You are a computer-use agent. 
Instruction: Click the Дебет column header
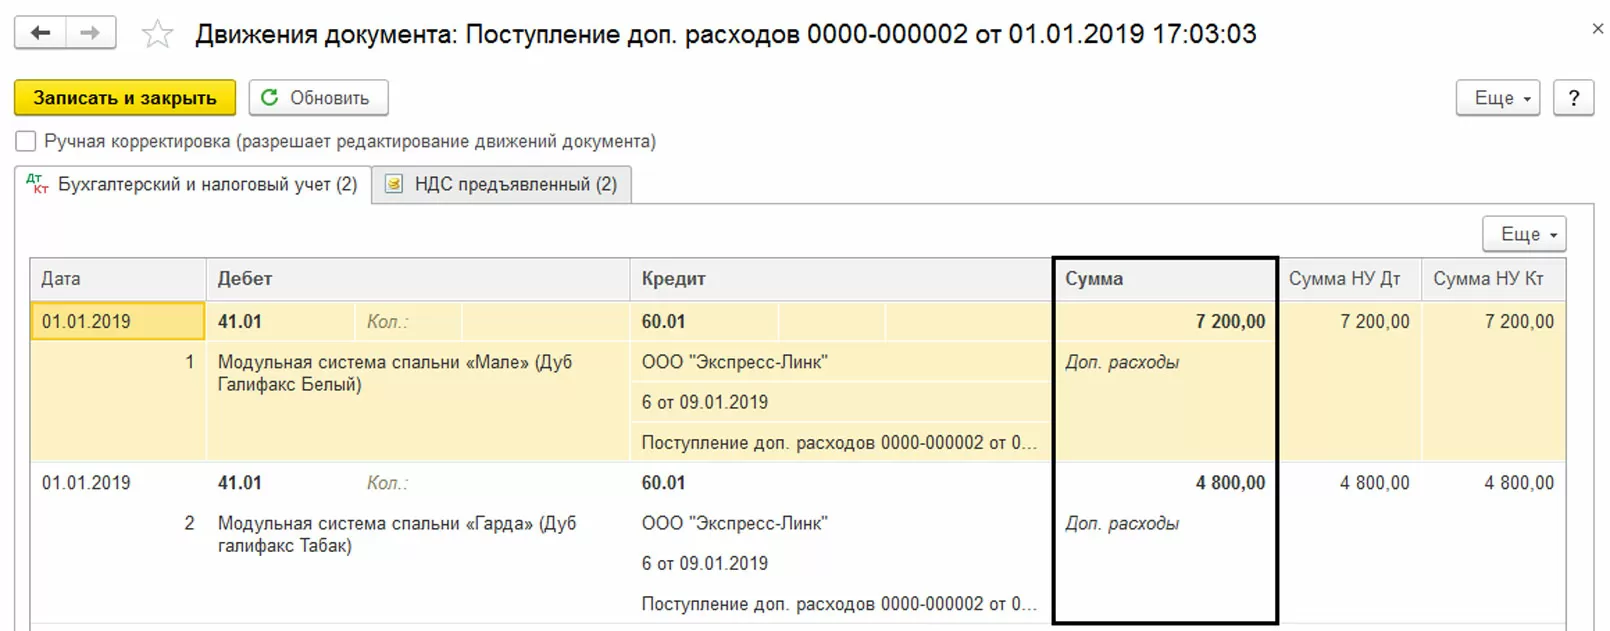[x=245, y=279]
